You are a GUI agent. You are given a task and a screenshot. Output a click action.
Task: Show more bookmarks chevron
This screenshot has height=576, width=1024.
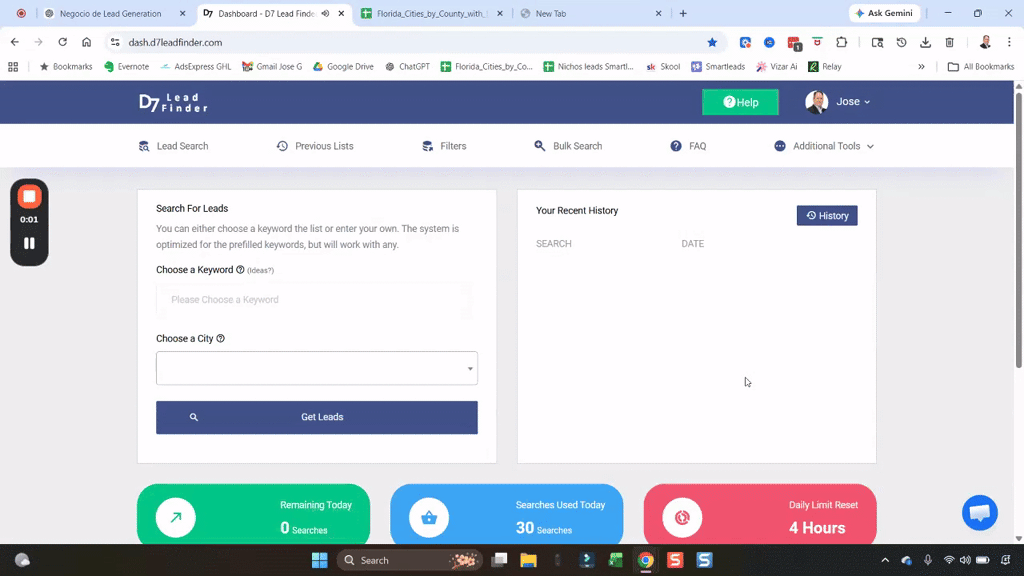921,67
